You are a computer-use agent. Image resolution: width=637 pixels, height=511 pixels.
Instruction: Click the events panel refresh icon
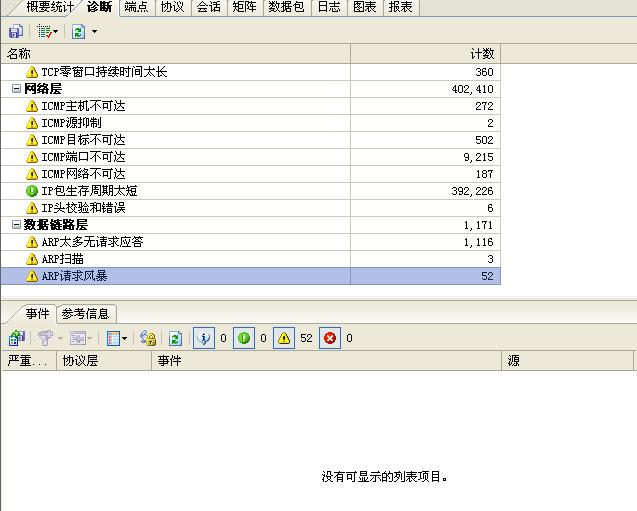[x=176, y=338]
